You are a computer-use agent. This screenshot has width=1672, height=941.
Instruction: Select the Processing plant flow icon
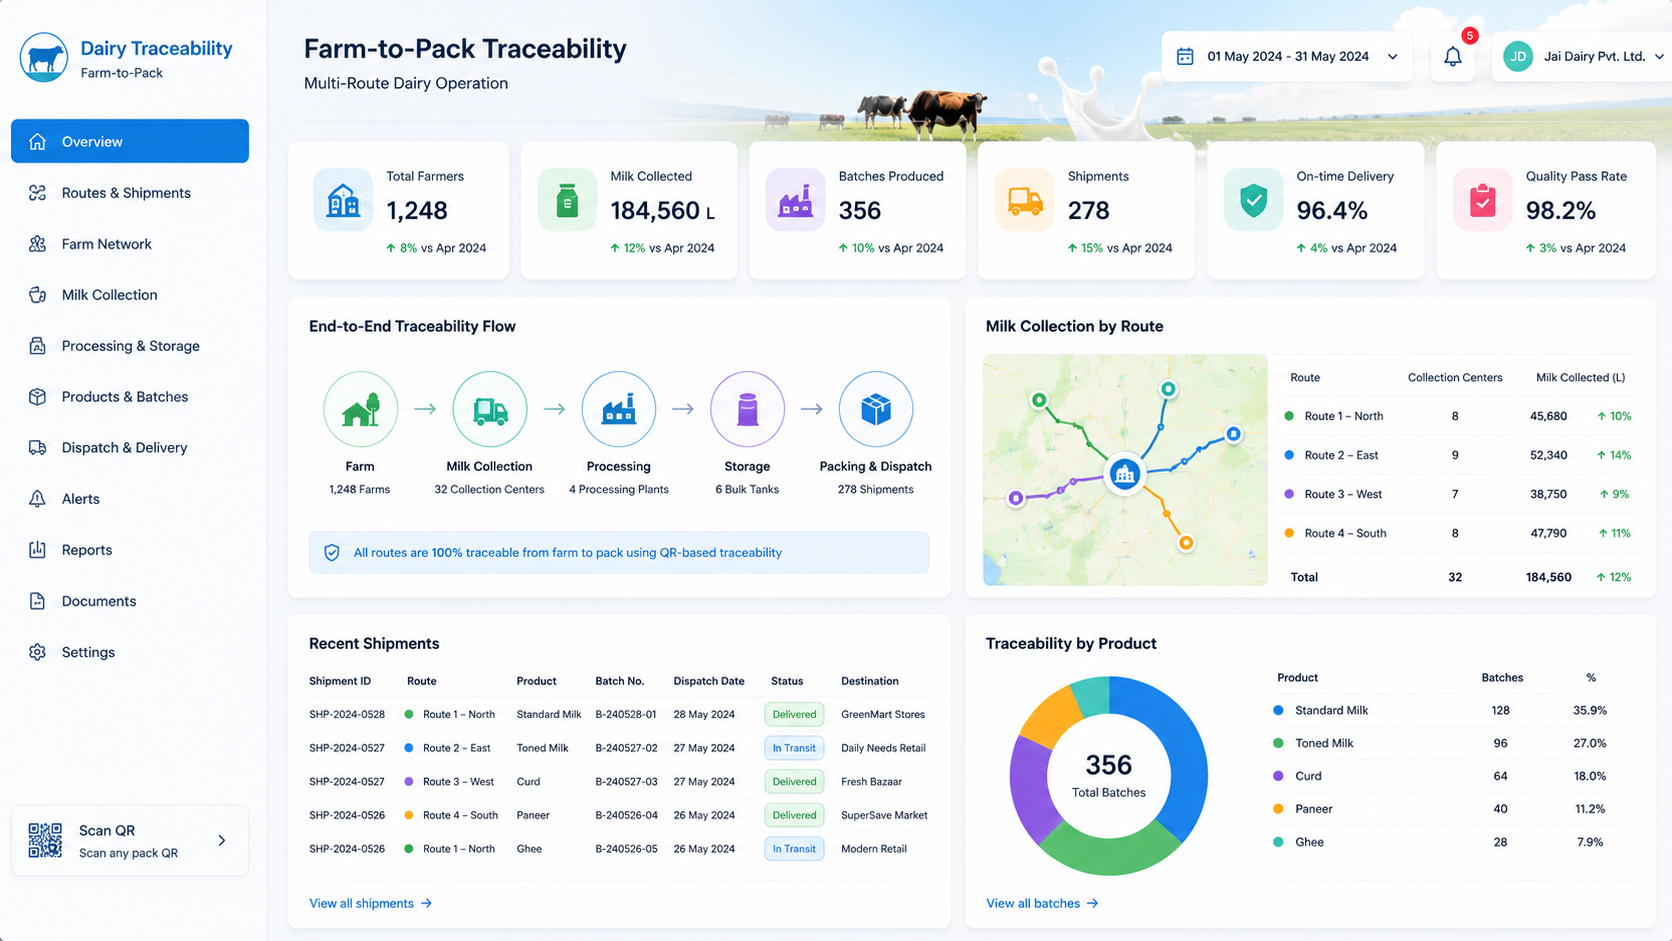click(x=619, y=409)
